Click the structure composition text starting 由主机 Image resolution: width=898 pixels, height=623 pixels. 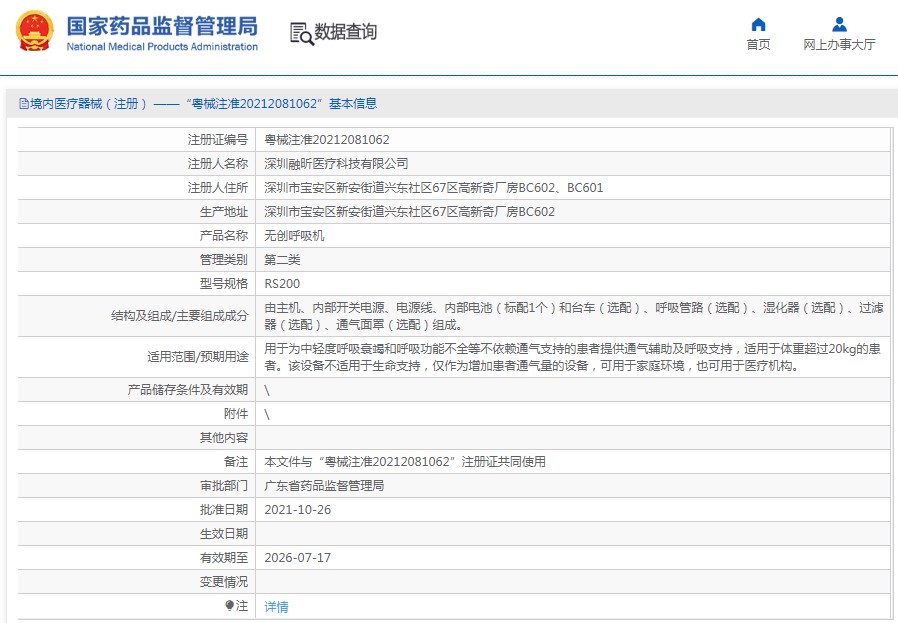point(573,316)
